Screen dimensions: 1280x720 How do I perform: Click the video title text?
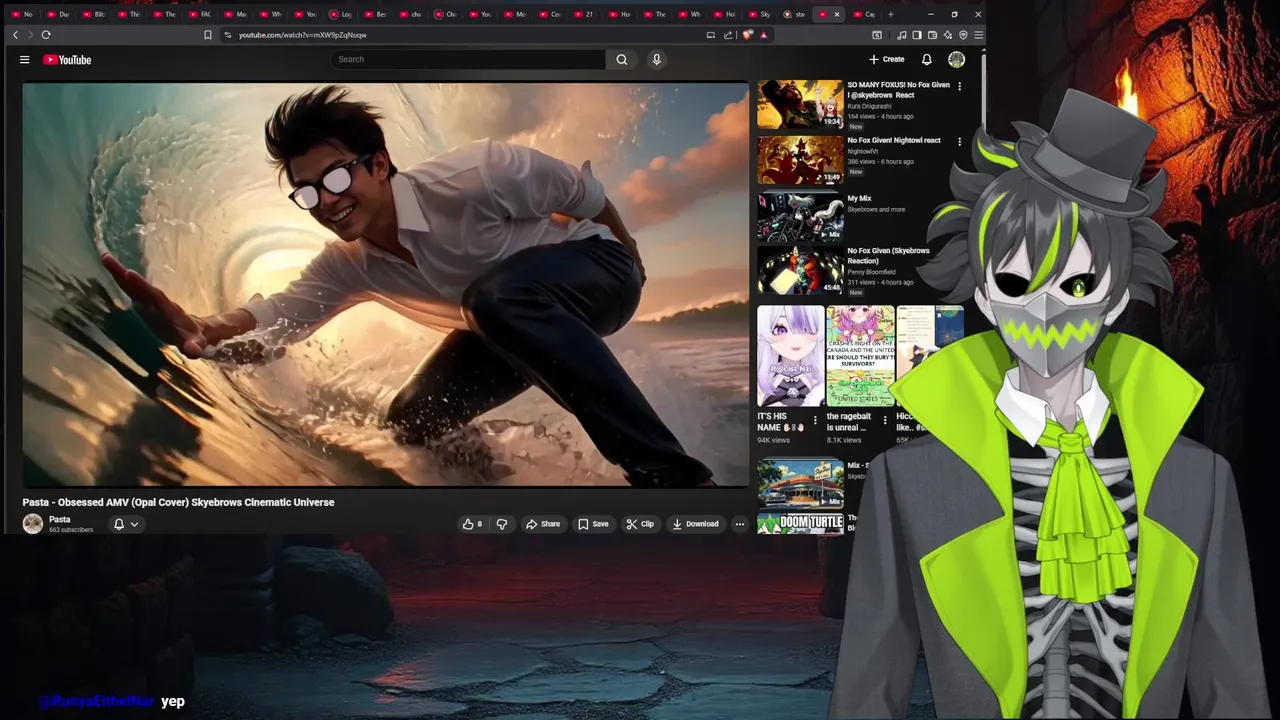click(178, 502)
